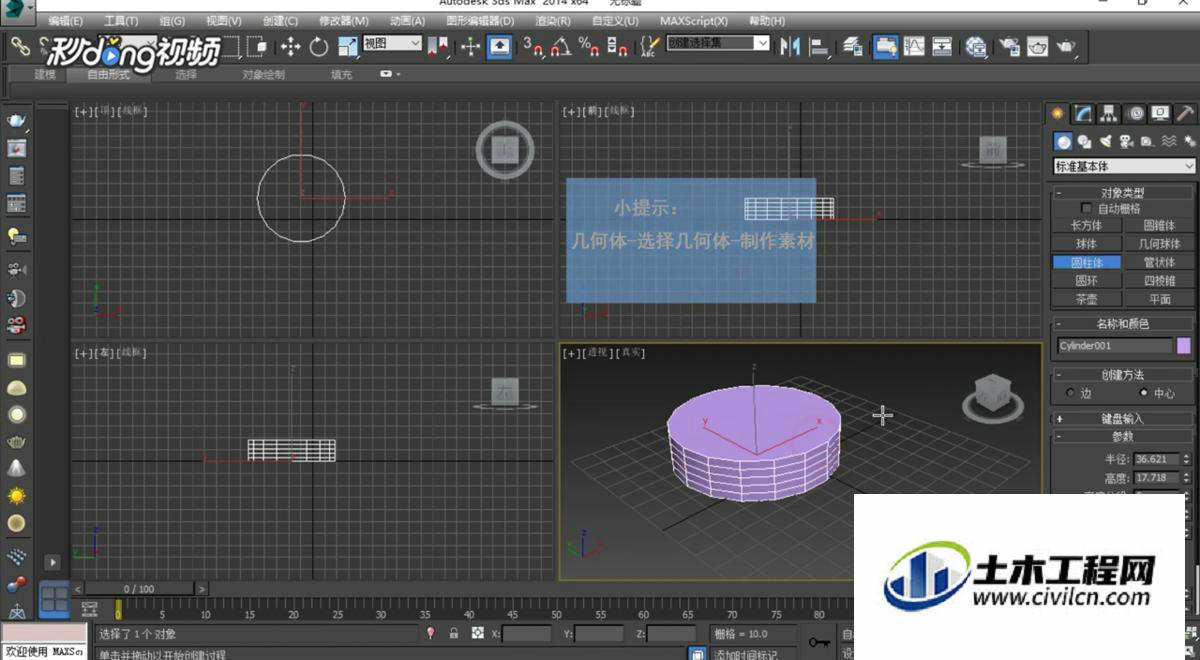The image size is (1200, 660).
Task: Open the Motion panel tab
Action: coord(1134,113)
